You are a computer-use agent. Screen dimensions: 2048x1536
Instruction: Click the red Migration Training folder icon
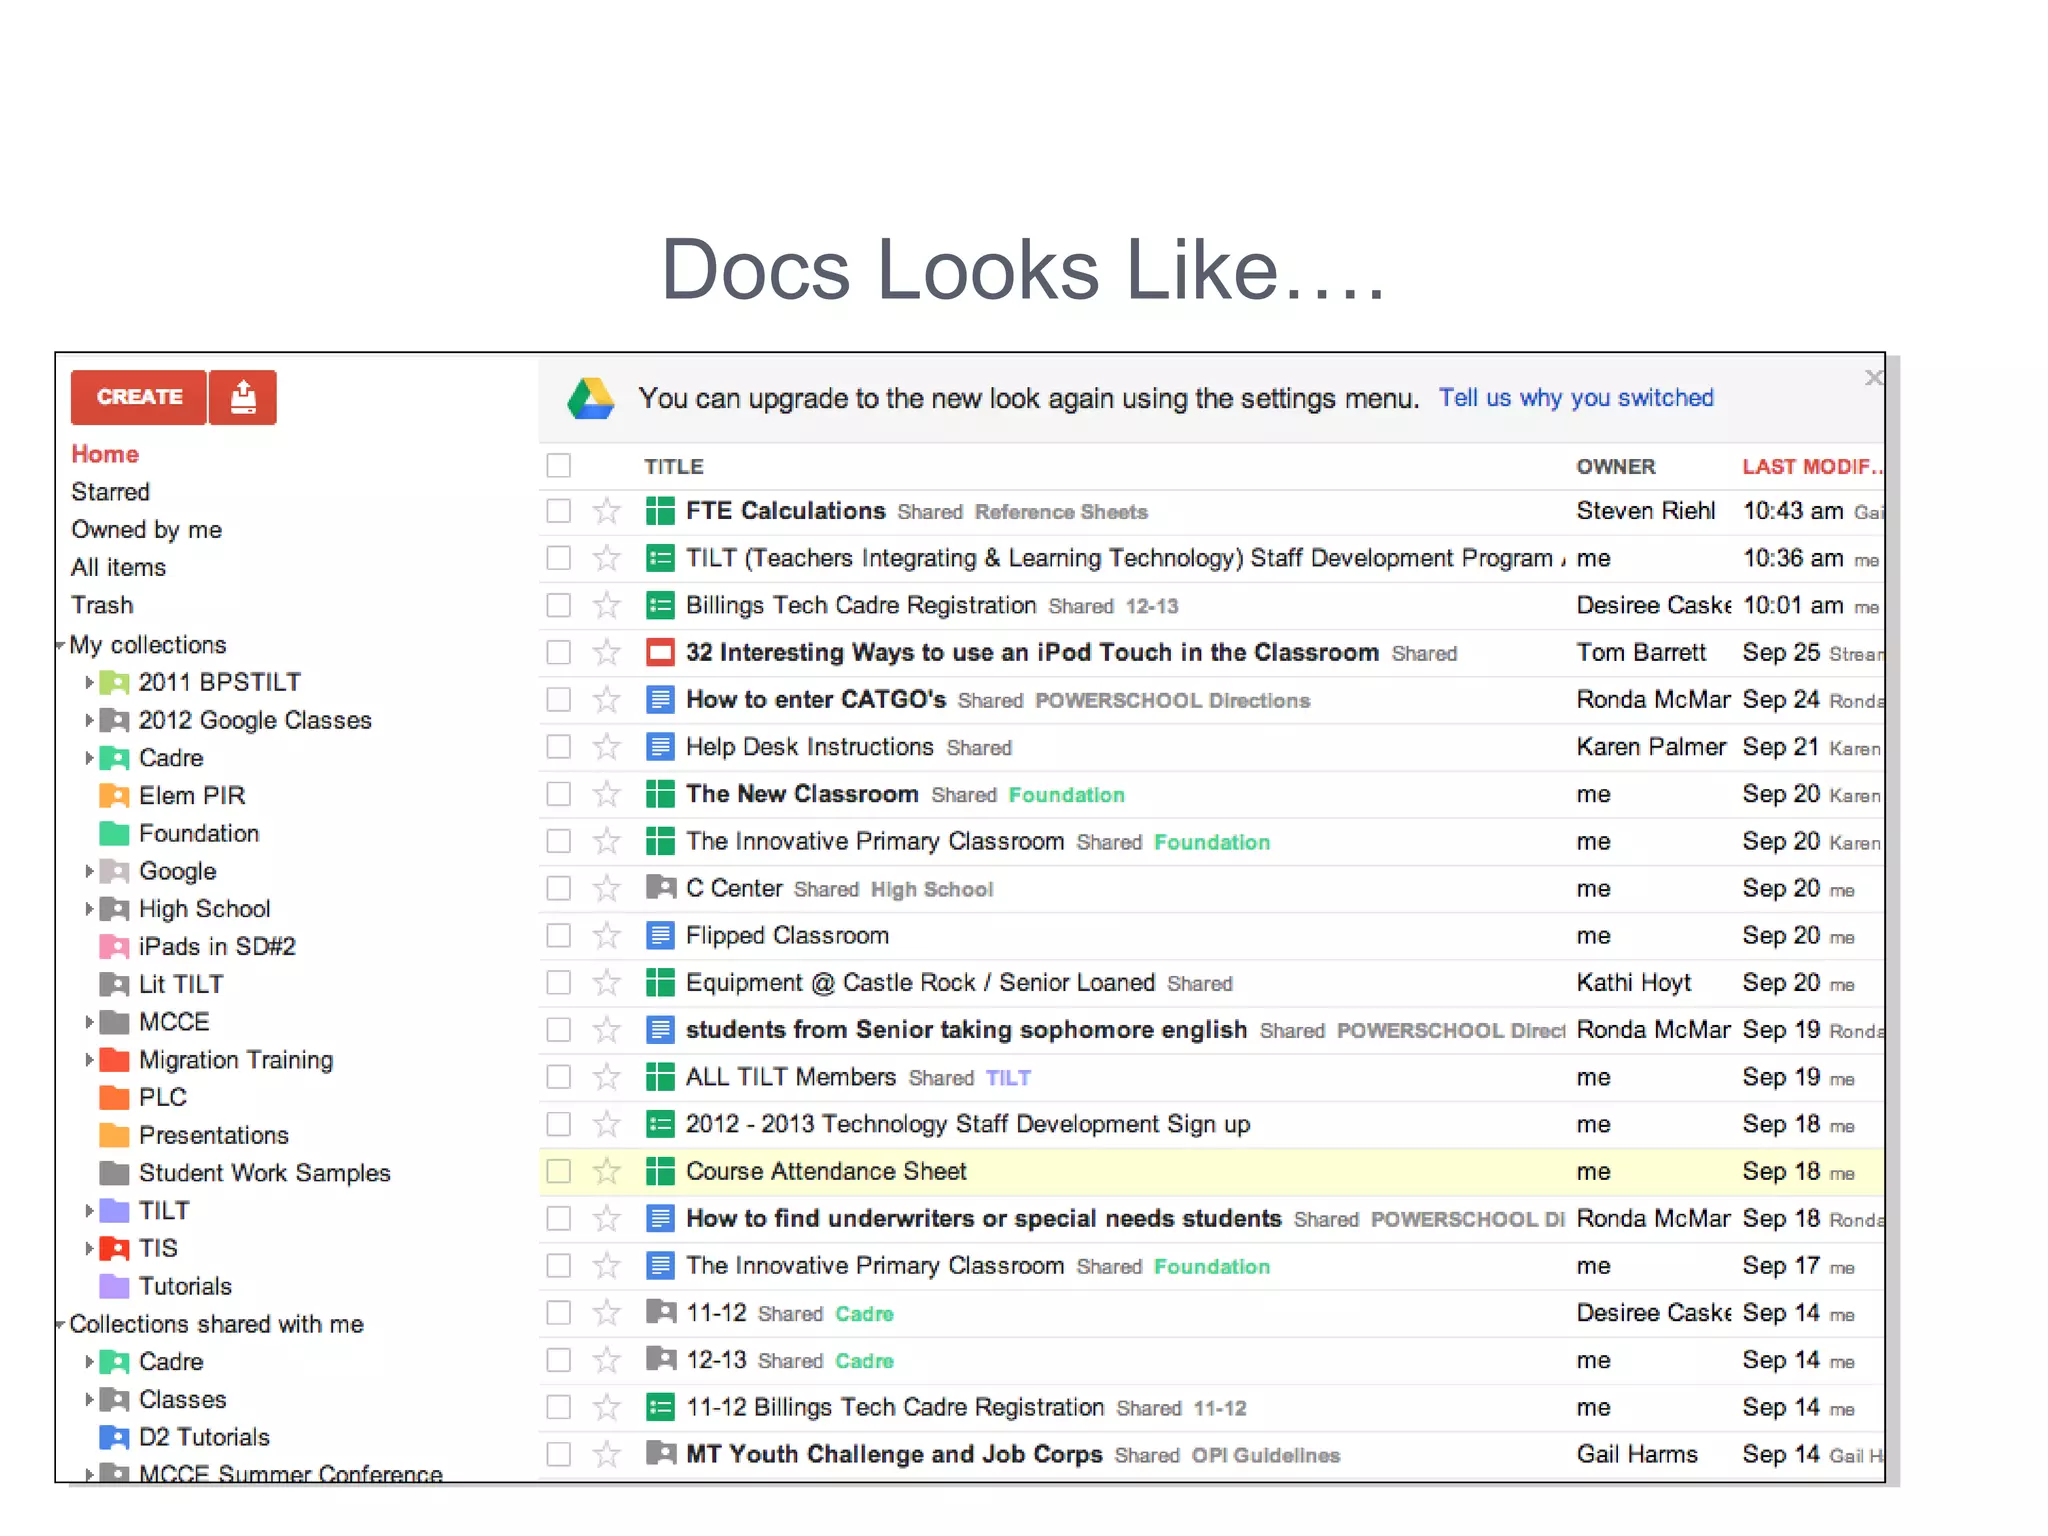115,1060
